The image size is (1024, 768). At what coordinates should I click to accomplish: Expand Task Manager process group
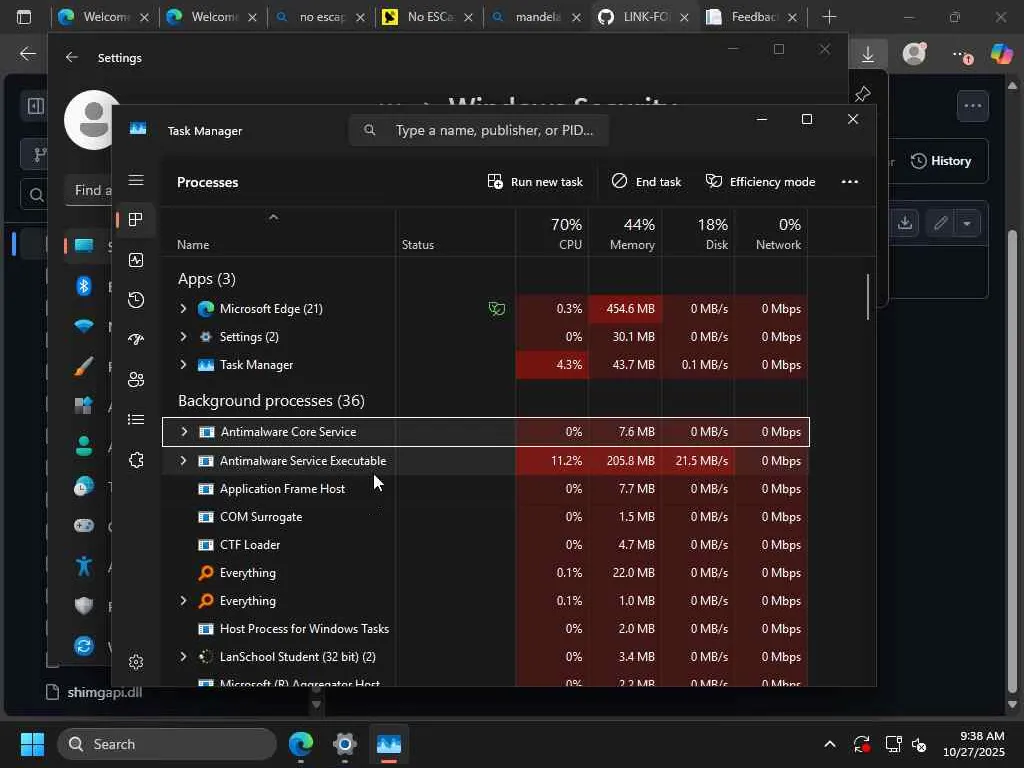pos(184,364)
